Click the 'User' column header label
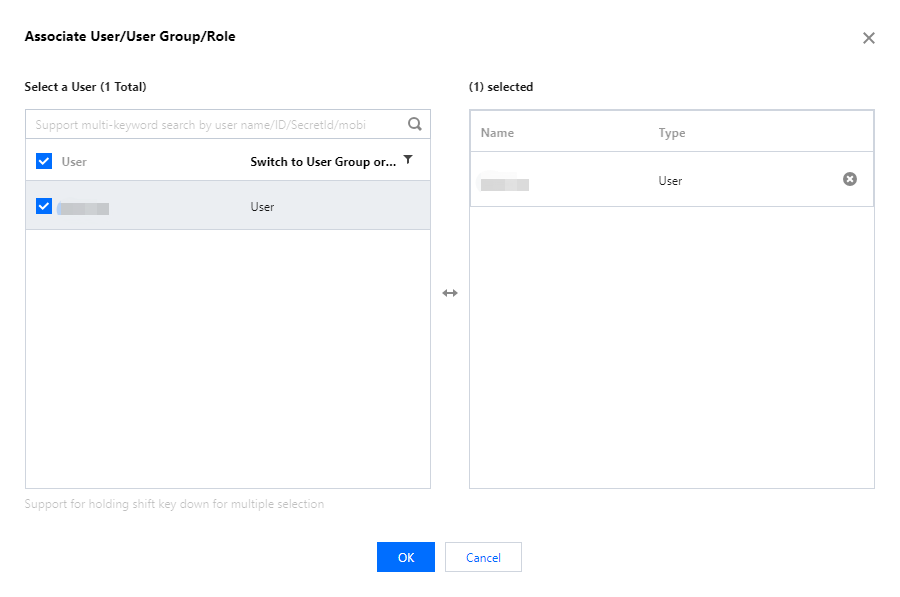The image size is (900, 597). pos(74,161)
